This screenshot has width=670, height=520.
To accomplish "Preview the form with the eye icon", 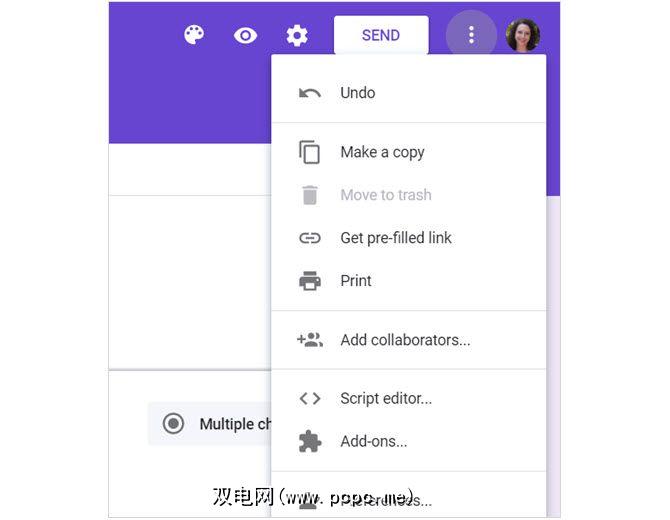I will [245, 35].
